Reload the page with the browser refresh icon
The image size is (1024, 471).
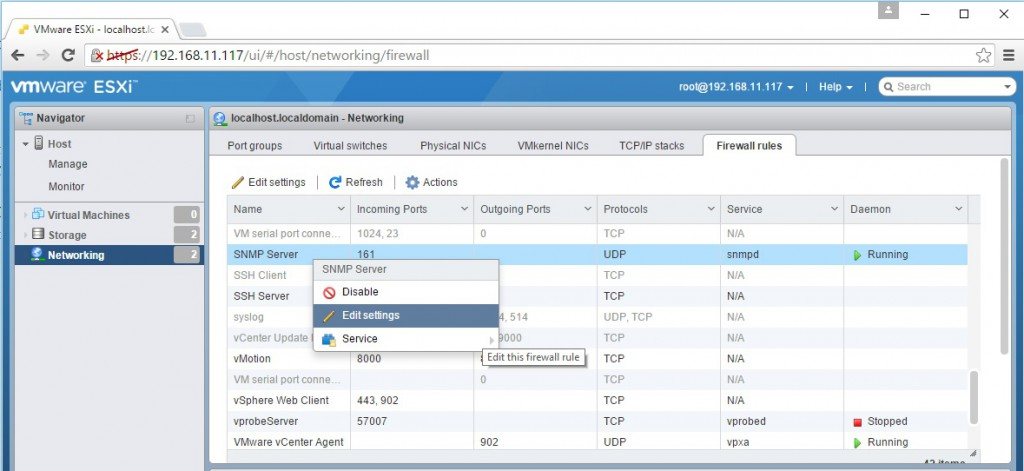pyautogui.click(x=68, y=56)
